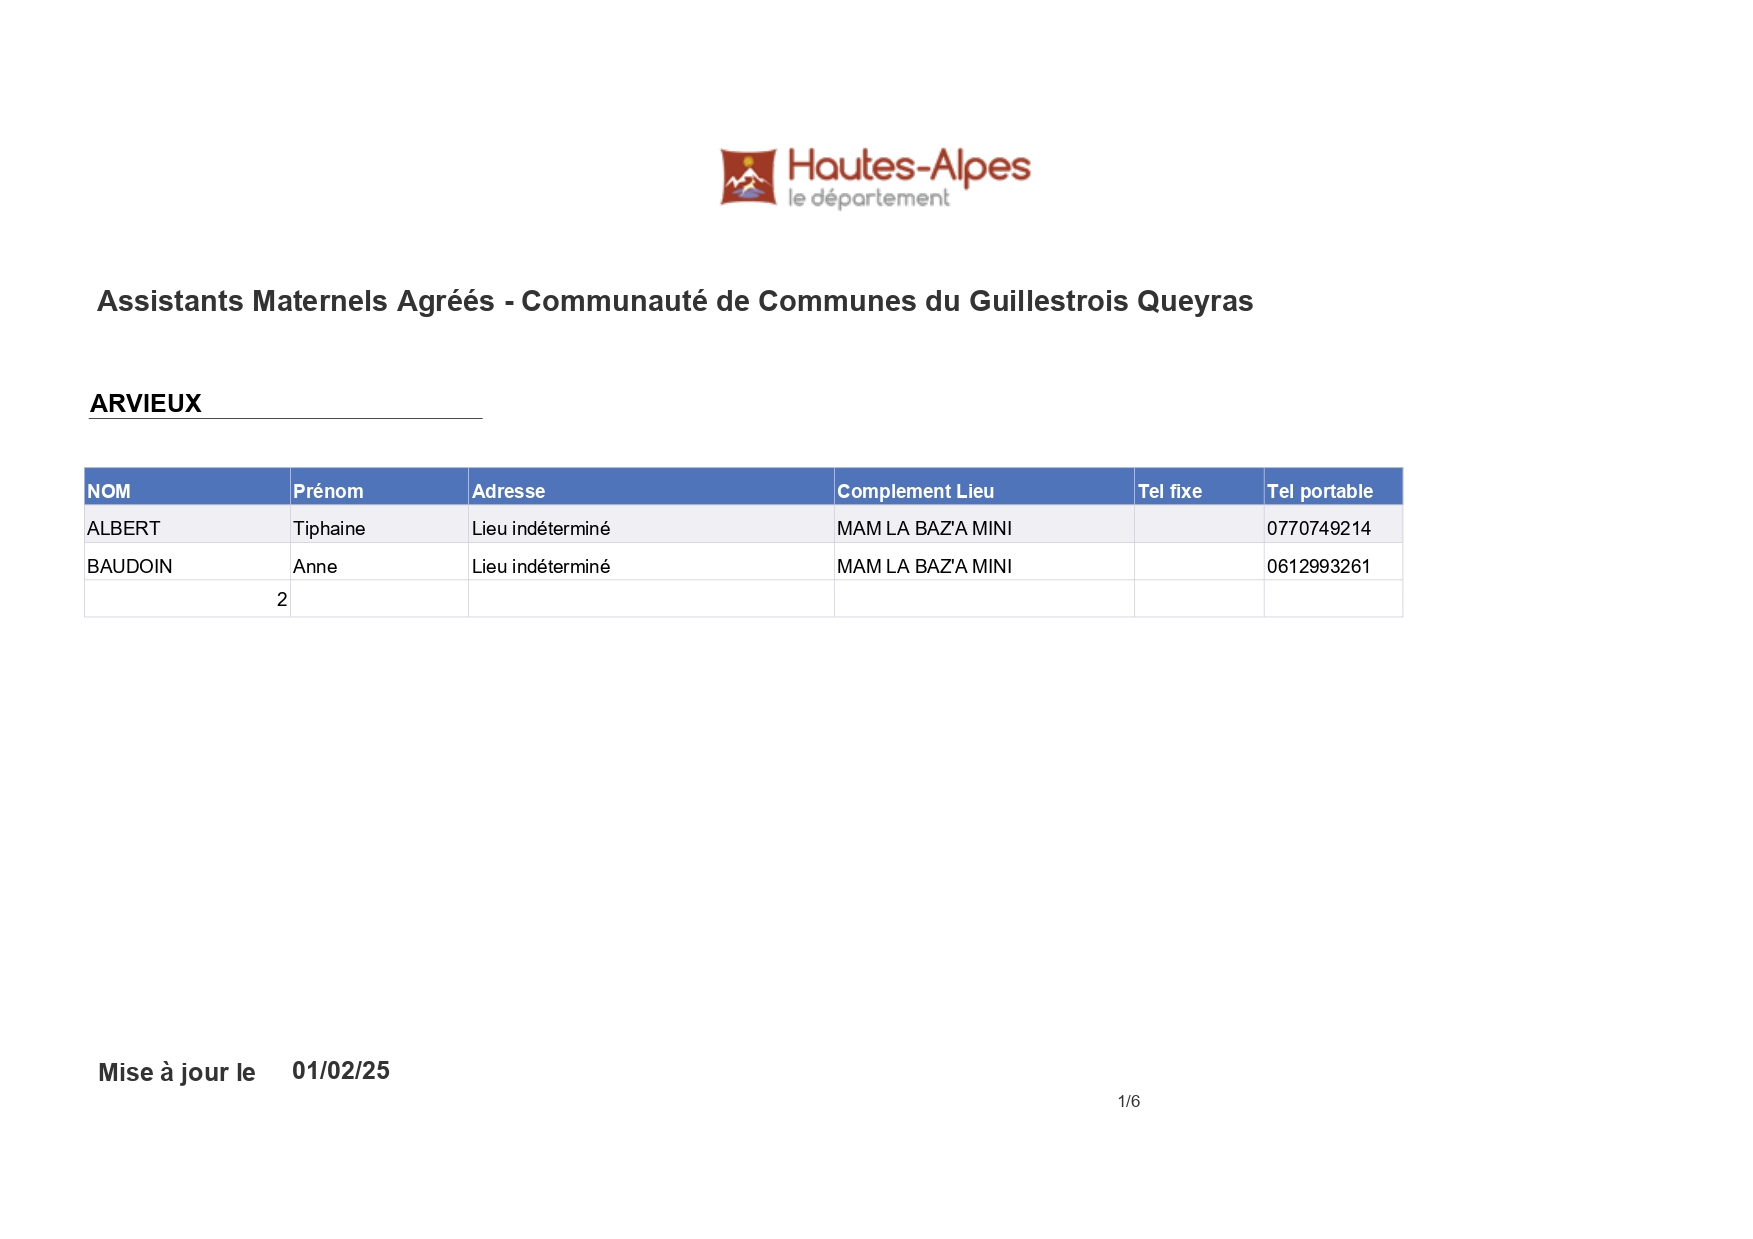
Task: Click the NOM column header
Action: click(187, 487)
